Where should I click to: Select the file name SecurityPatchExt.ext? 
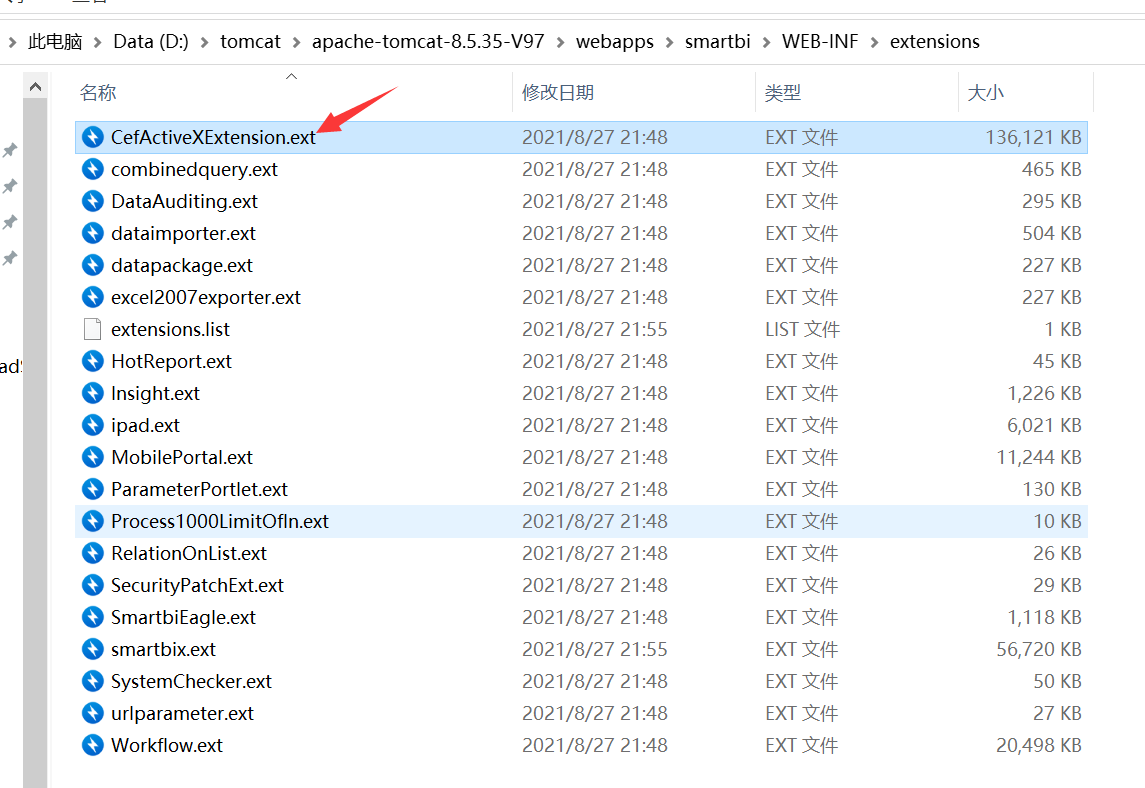(x=197, y=586)
